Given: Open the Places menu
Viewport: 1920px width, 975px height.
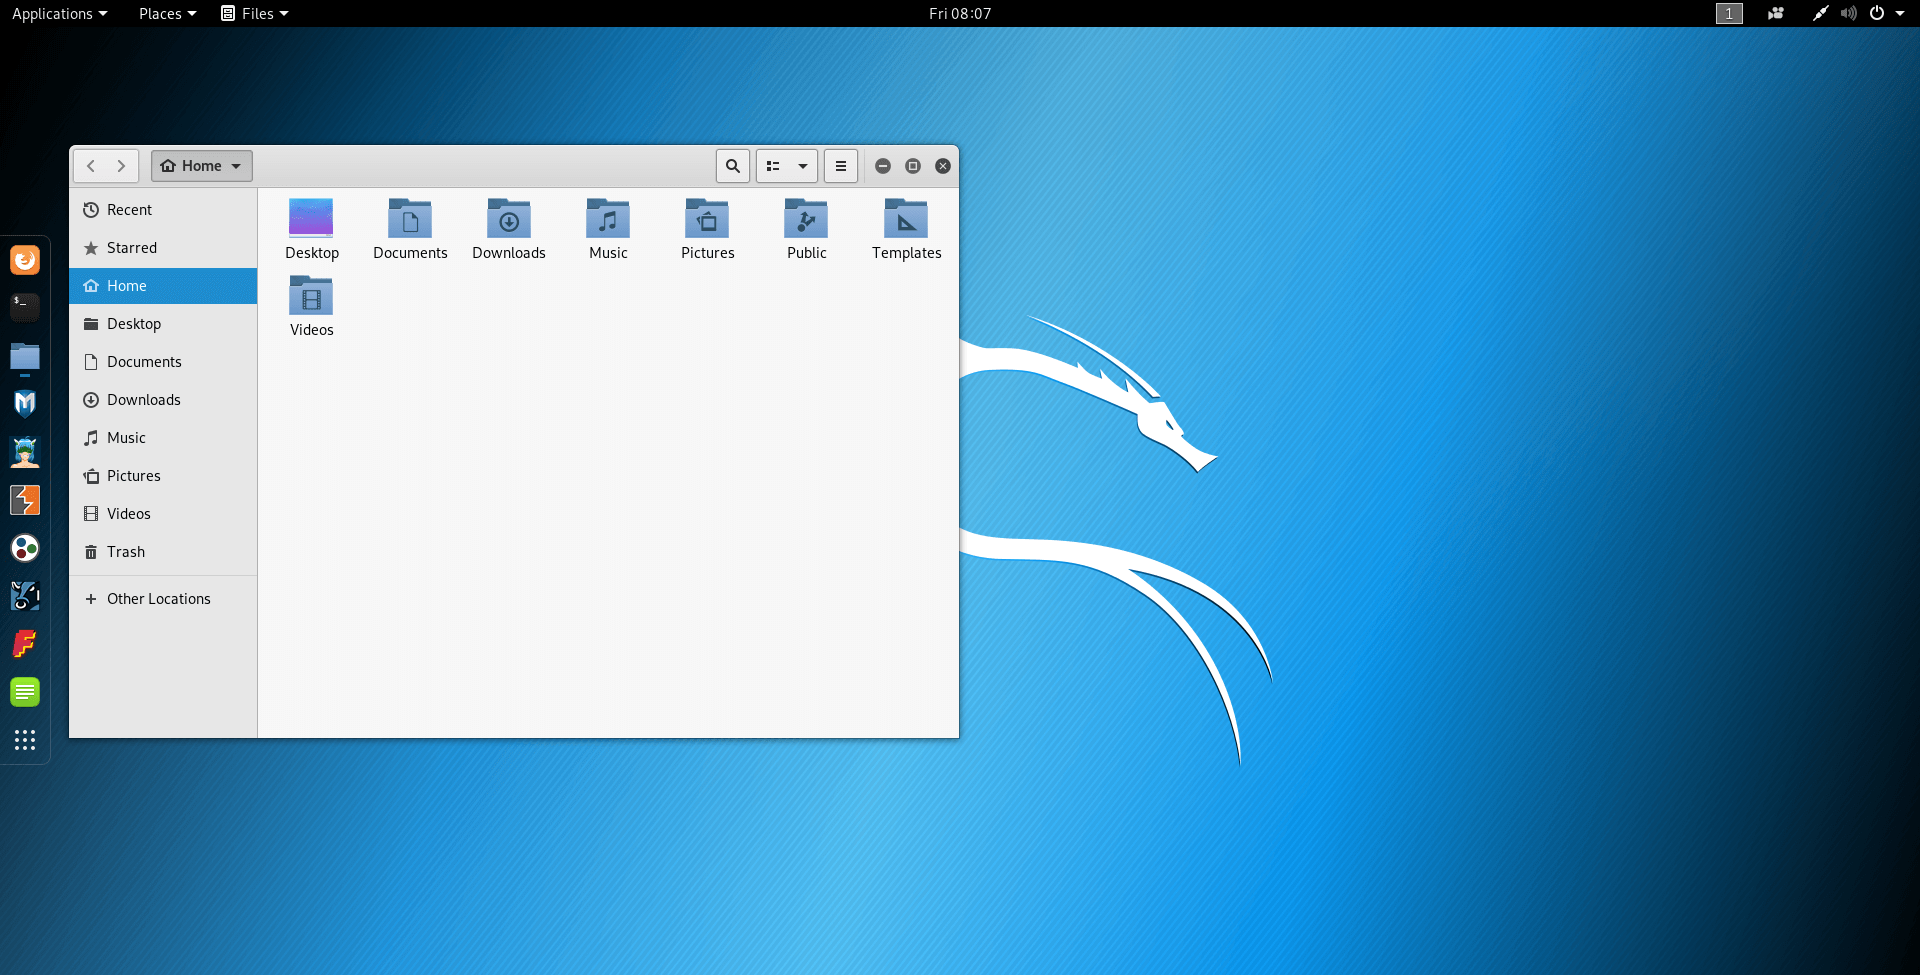Looking at the screenshot, I should pos(167,13).
